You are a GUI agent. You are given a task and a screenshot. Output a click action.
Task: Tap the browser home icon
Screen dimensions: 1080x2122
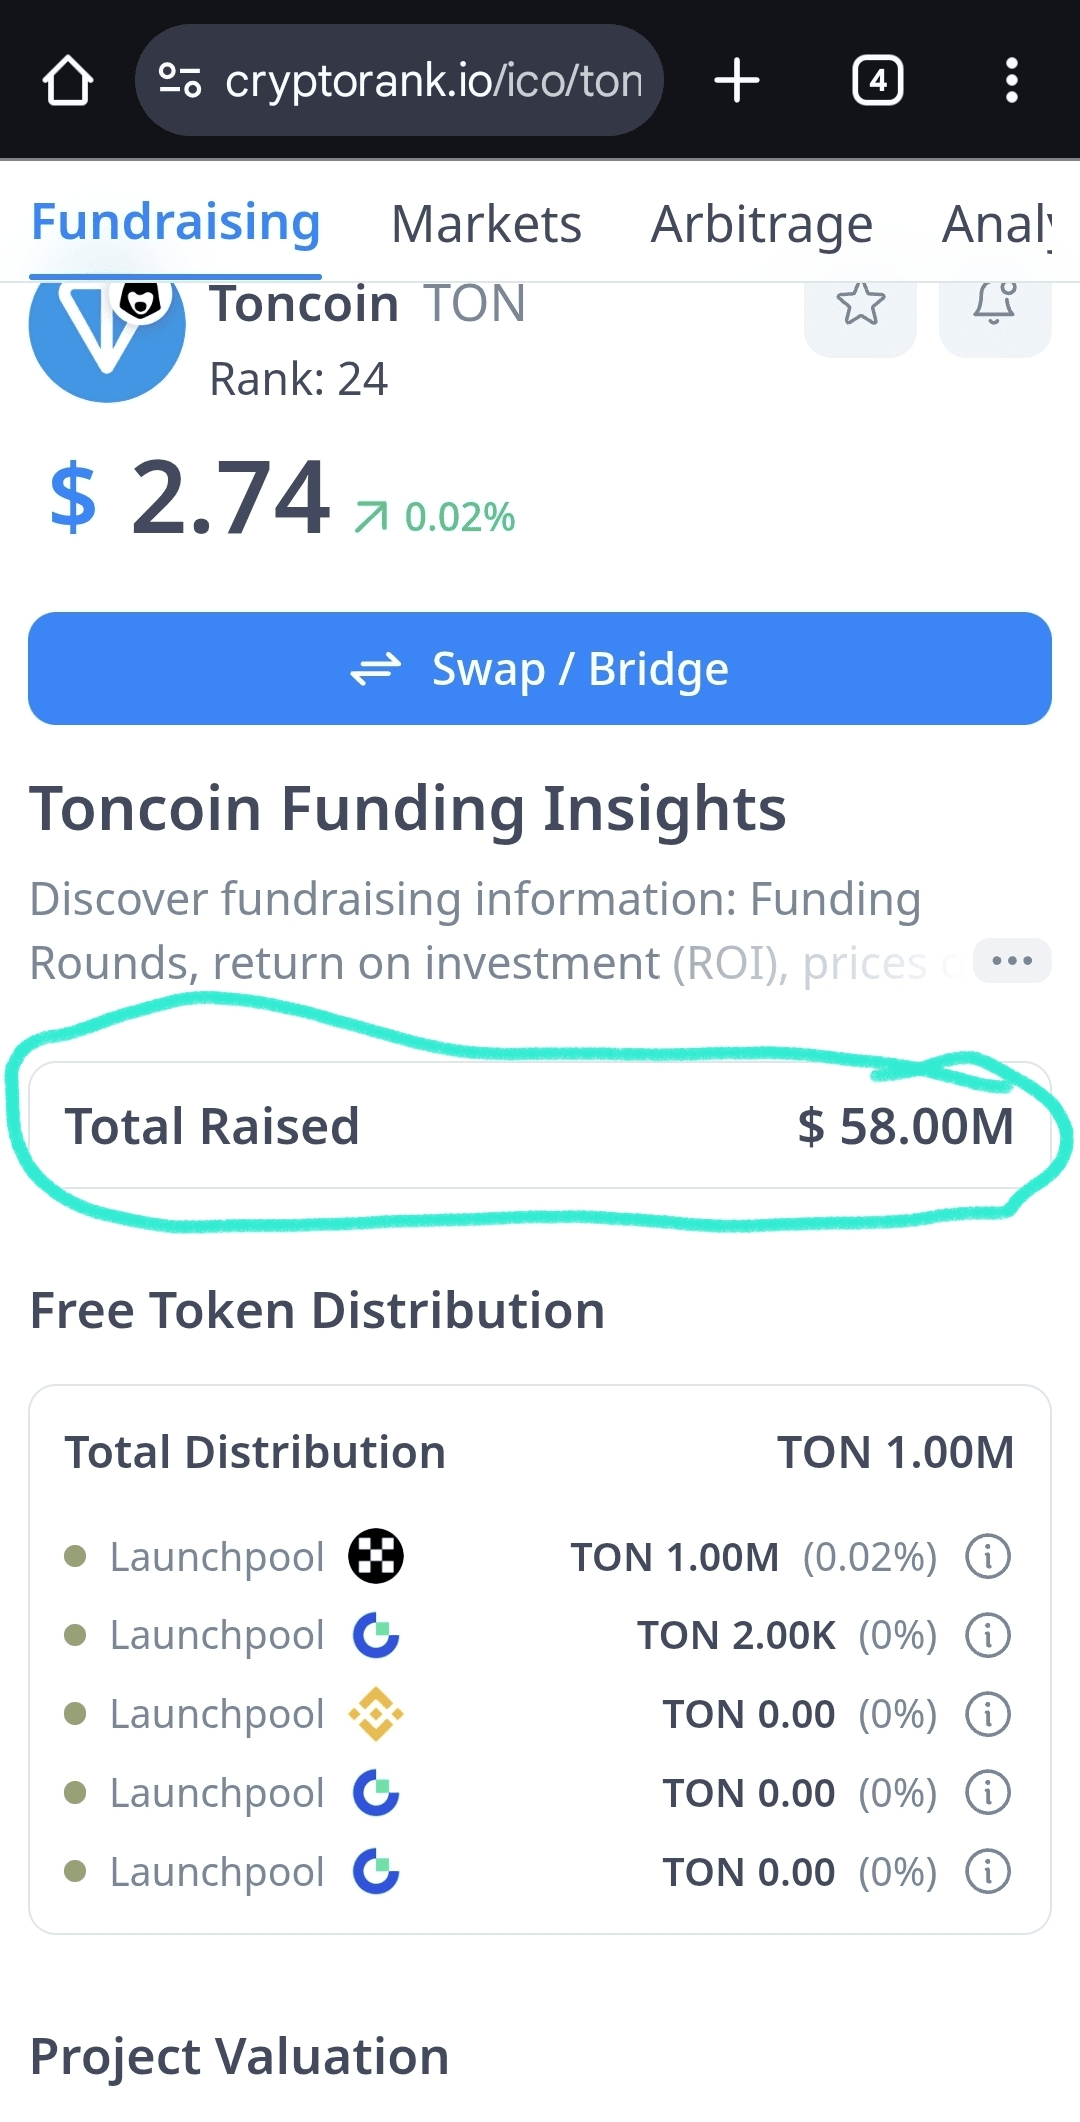point(68,81)
